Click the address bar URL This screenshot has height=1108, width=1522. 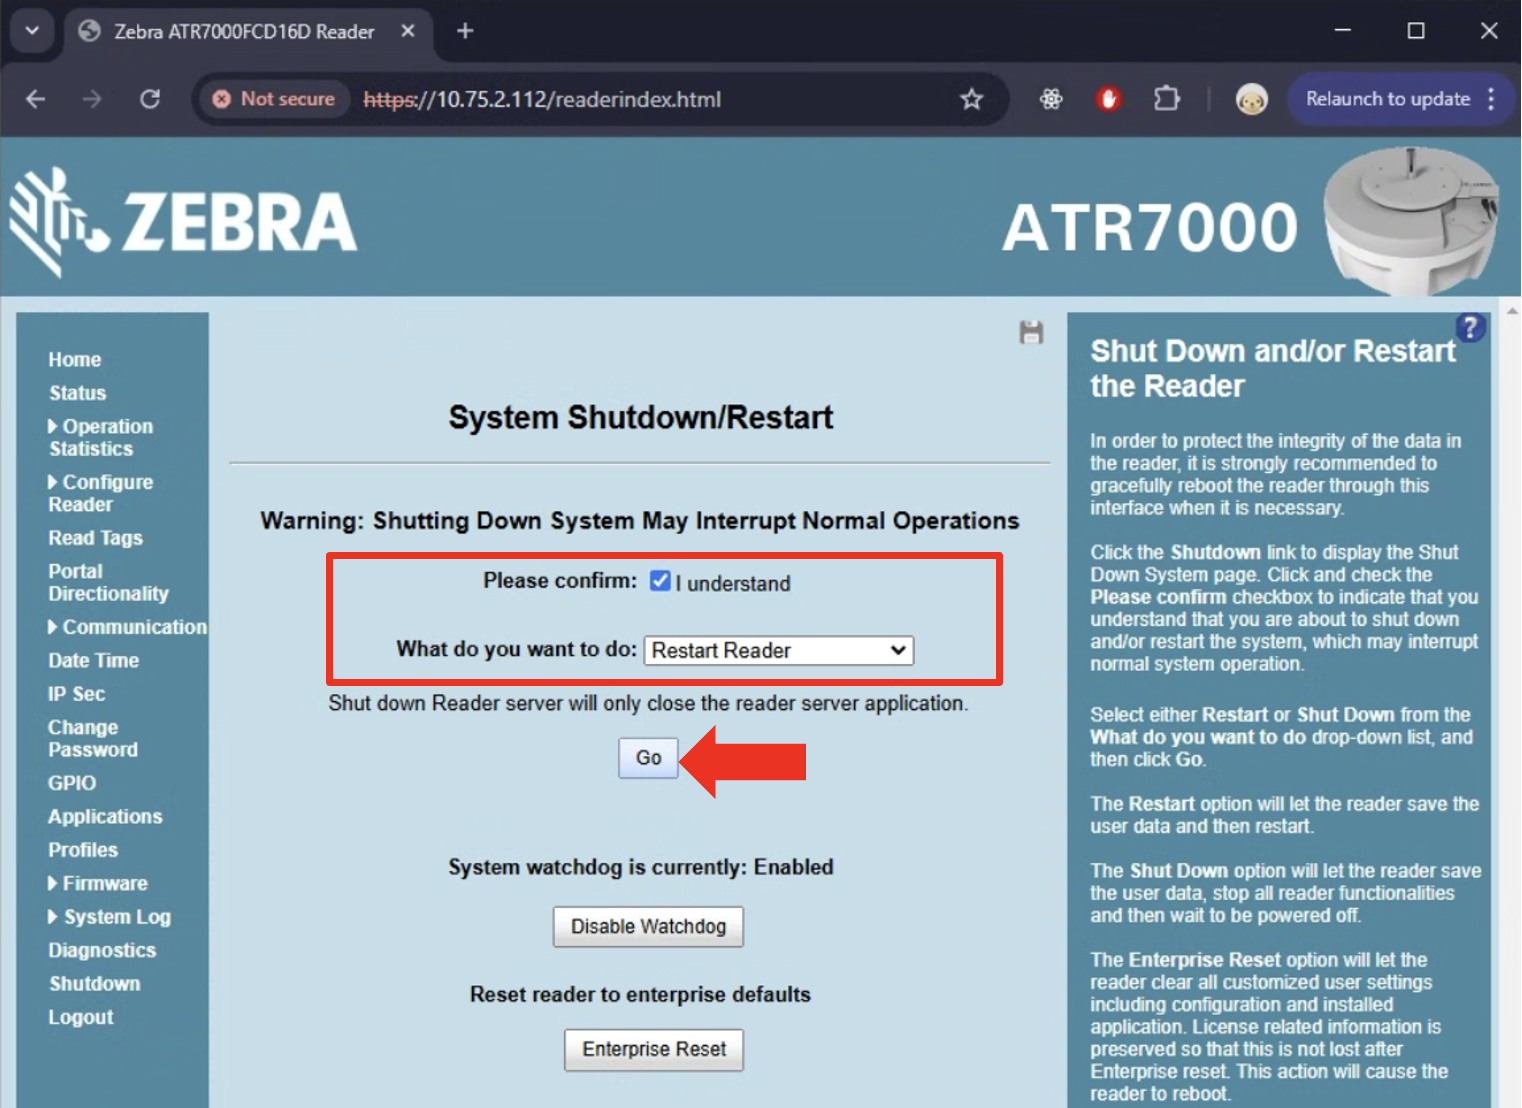click(x=542, y=99)
